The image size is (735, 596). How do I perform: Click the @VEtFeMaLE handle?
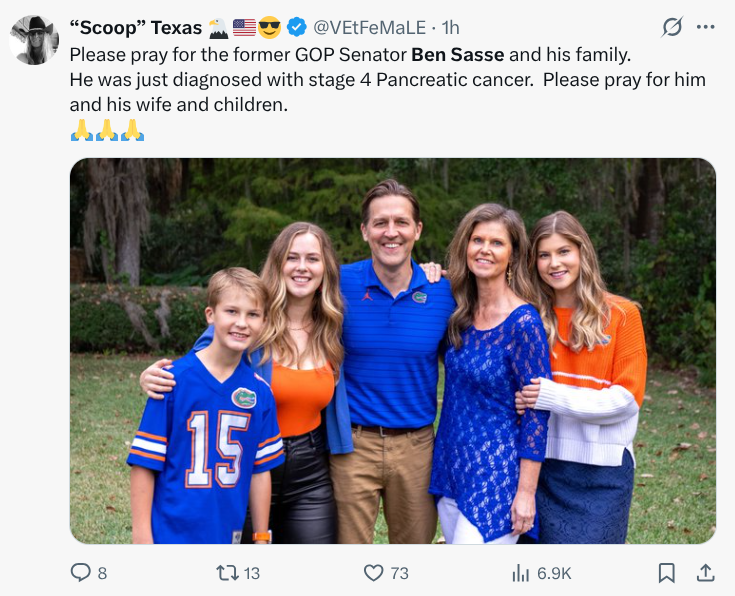369,28
